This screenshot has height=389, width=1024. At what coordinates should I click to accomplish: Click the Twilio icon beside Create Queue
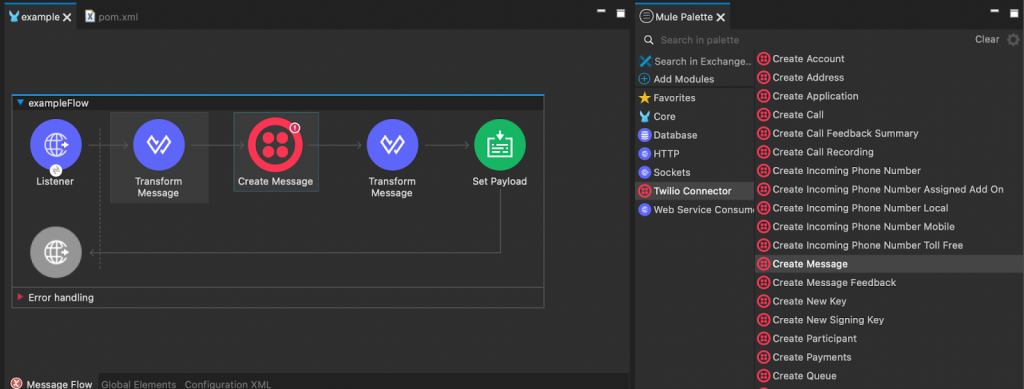coord(763,376)
